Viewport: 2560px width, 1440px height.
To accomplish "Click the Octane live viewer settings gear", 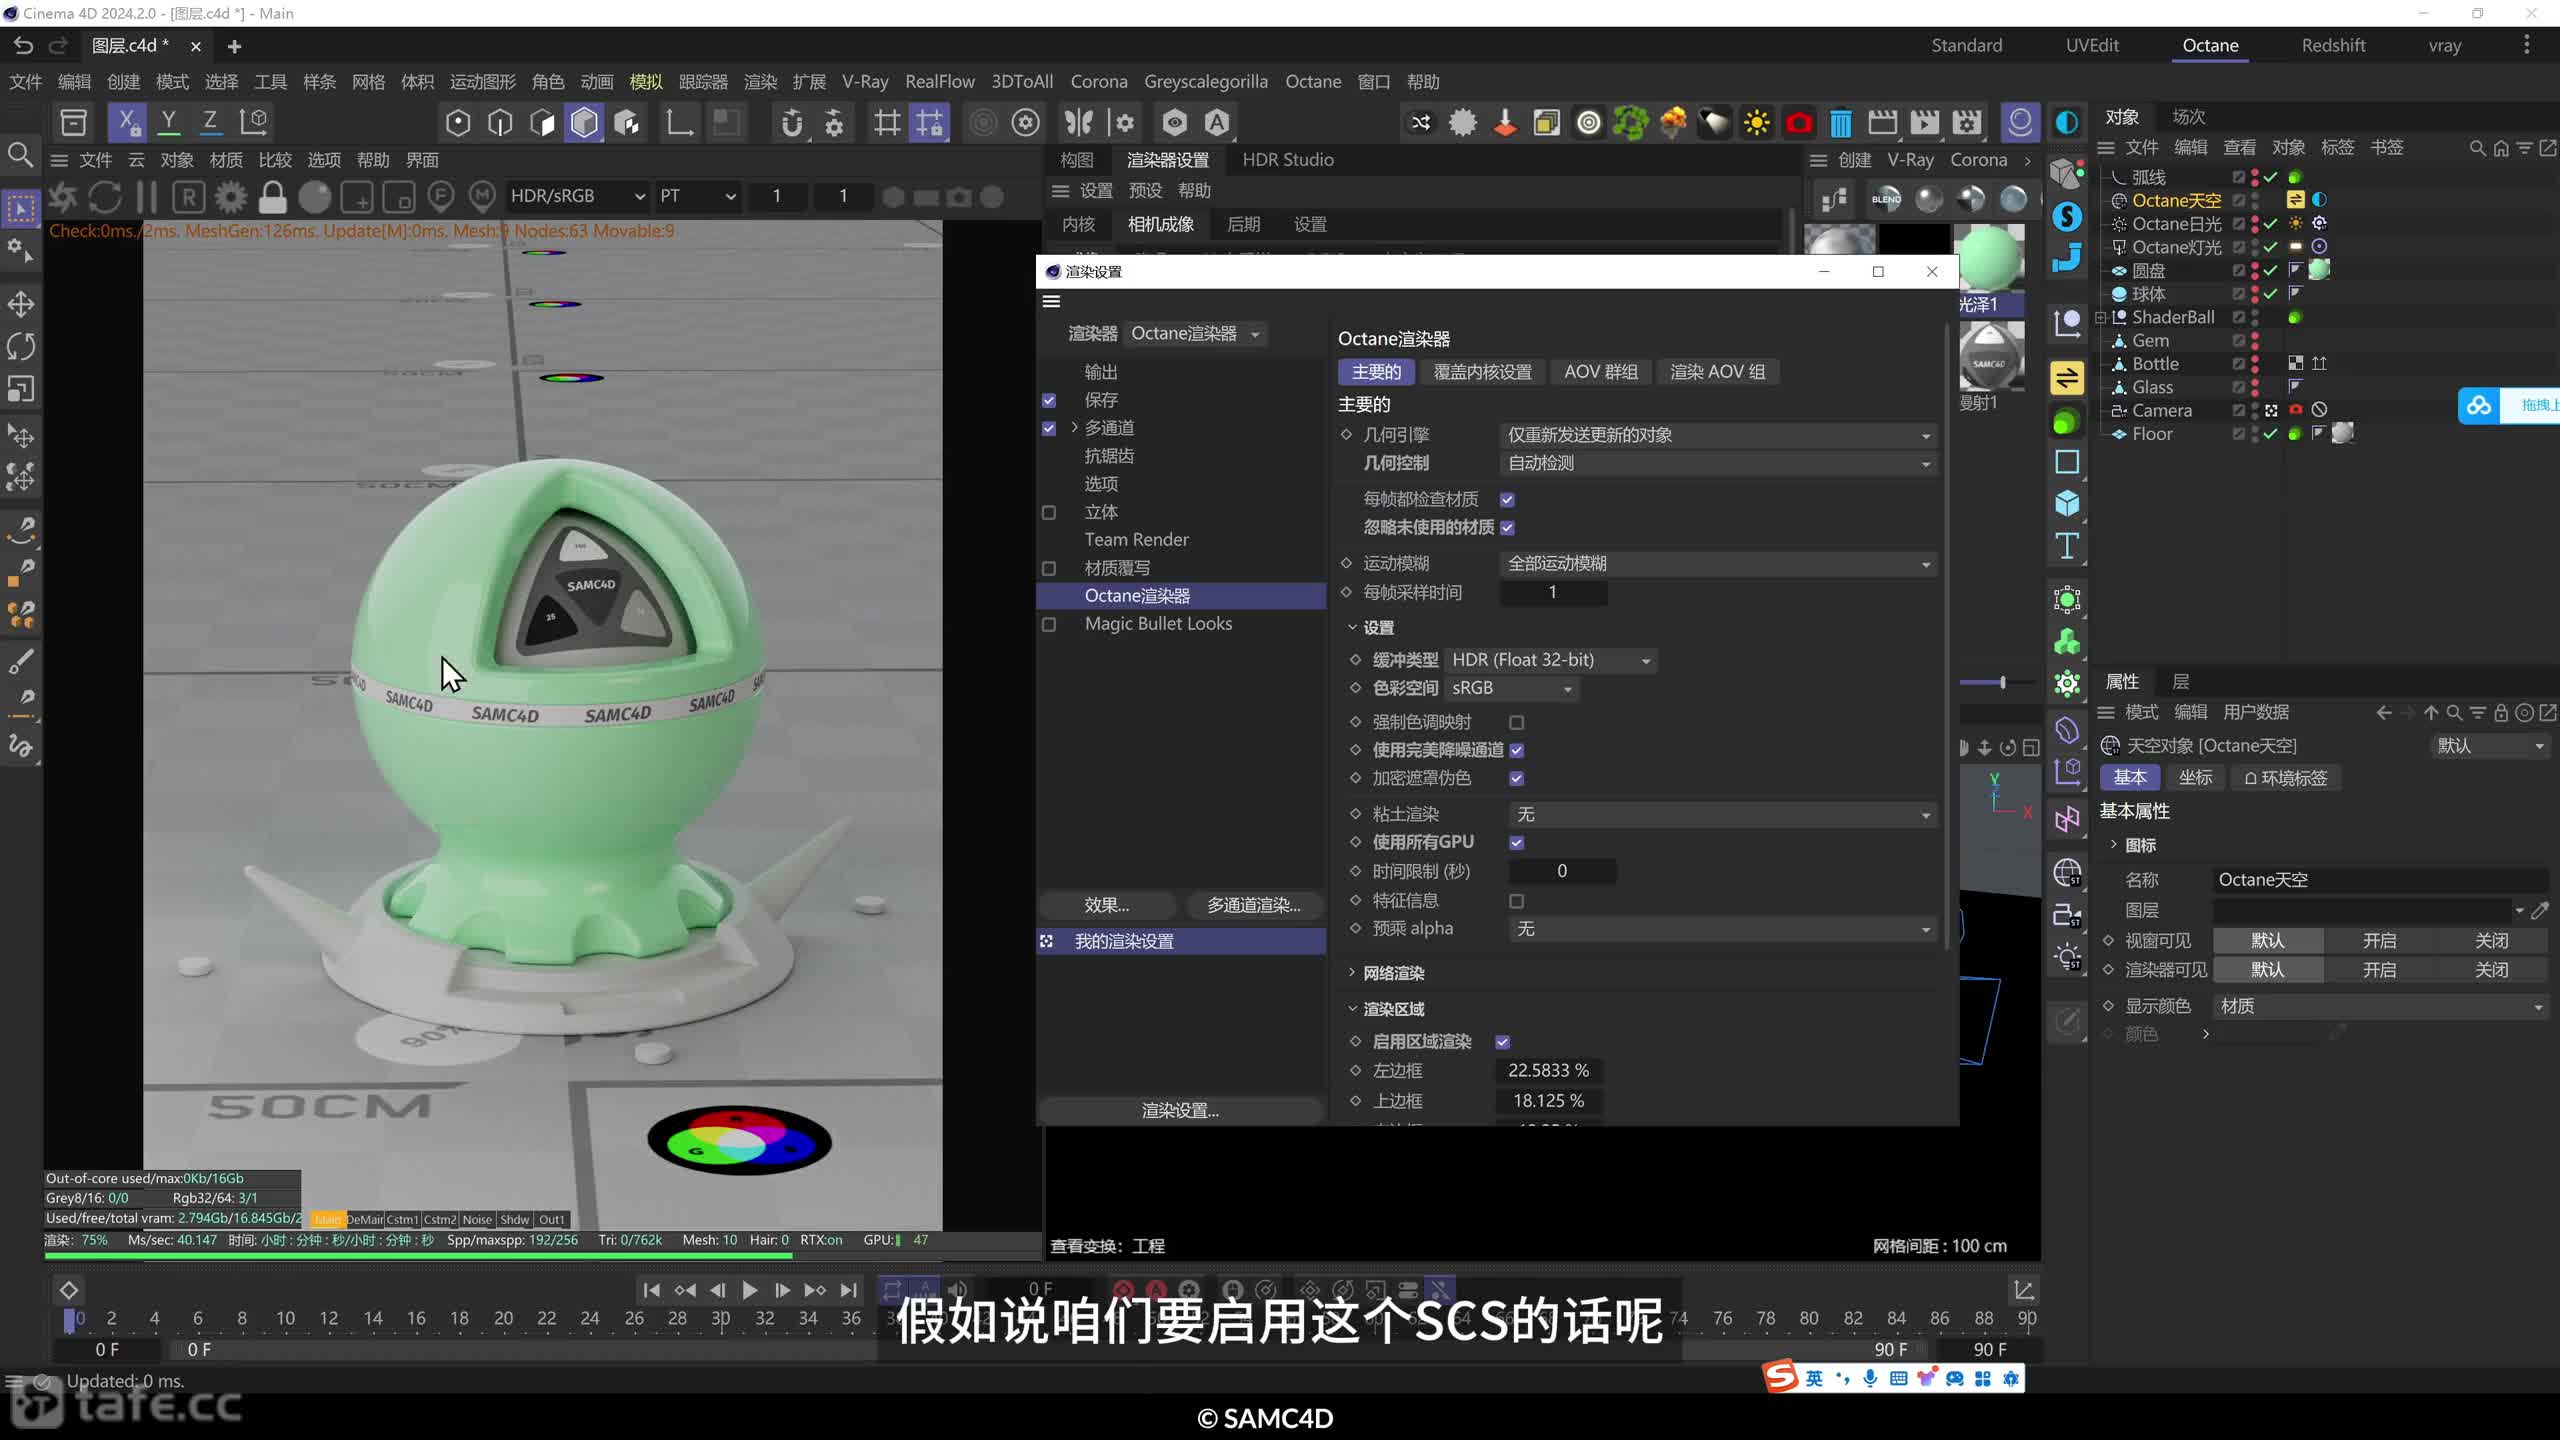I will 230,197.
